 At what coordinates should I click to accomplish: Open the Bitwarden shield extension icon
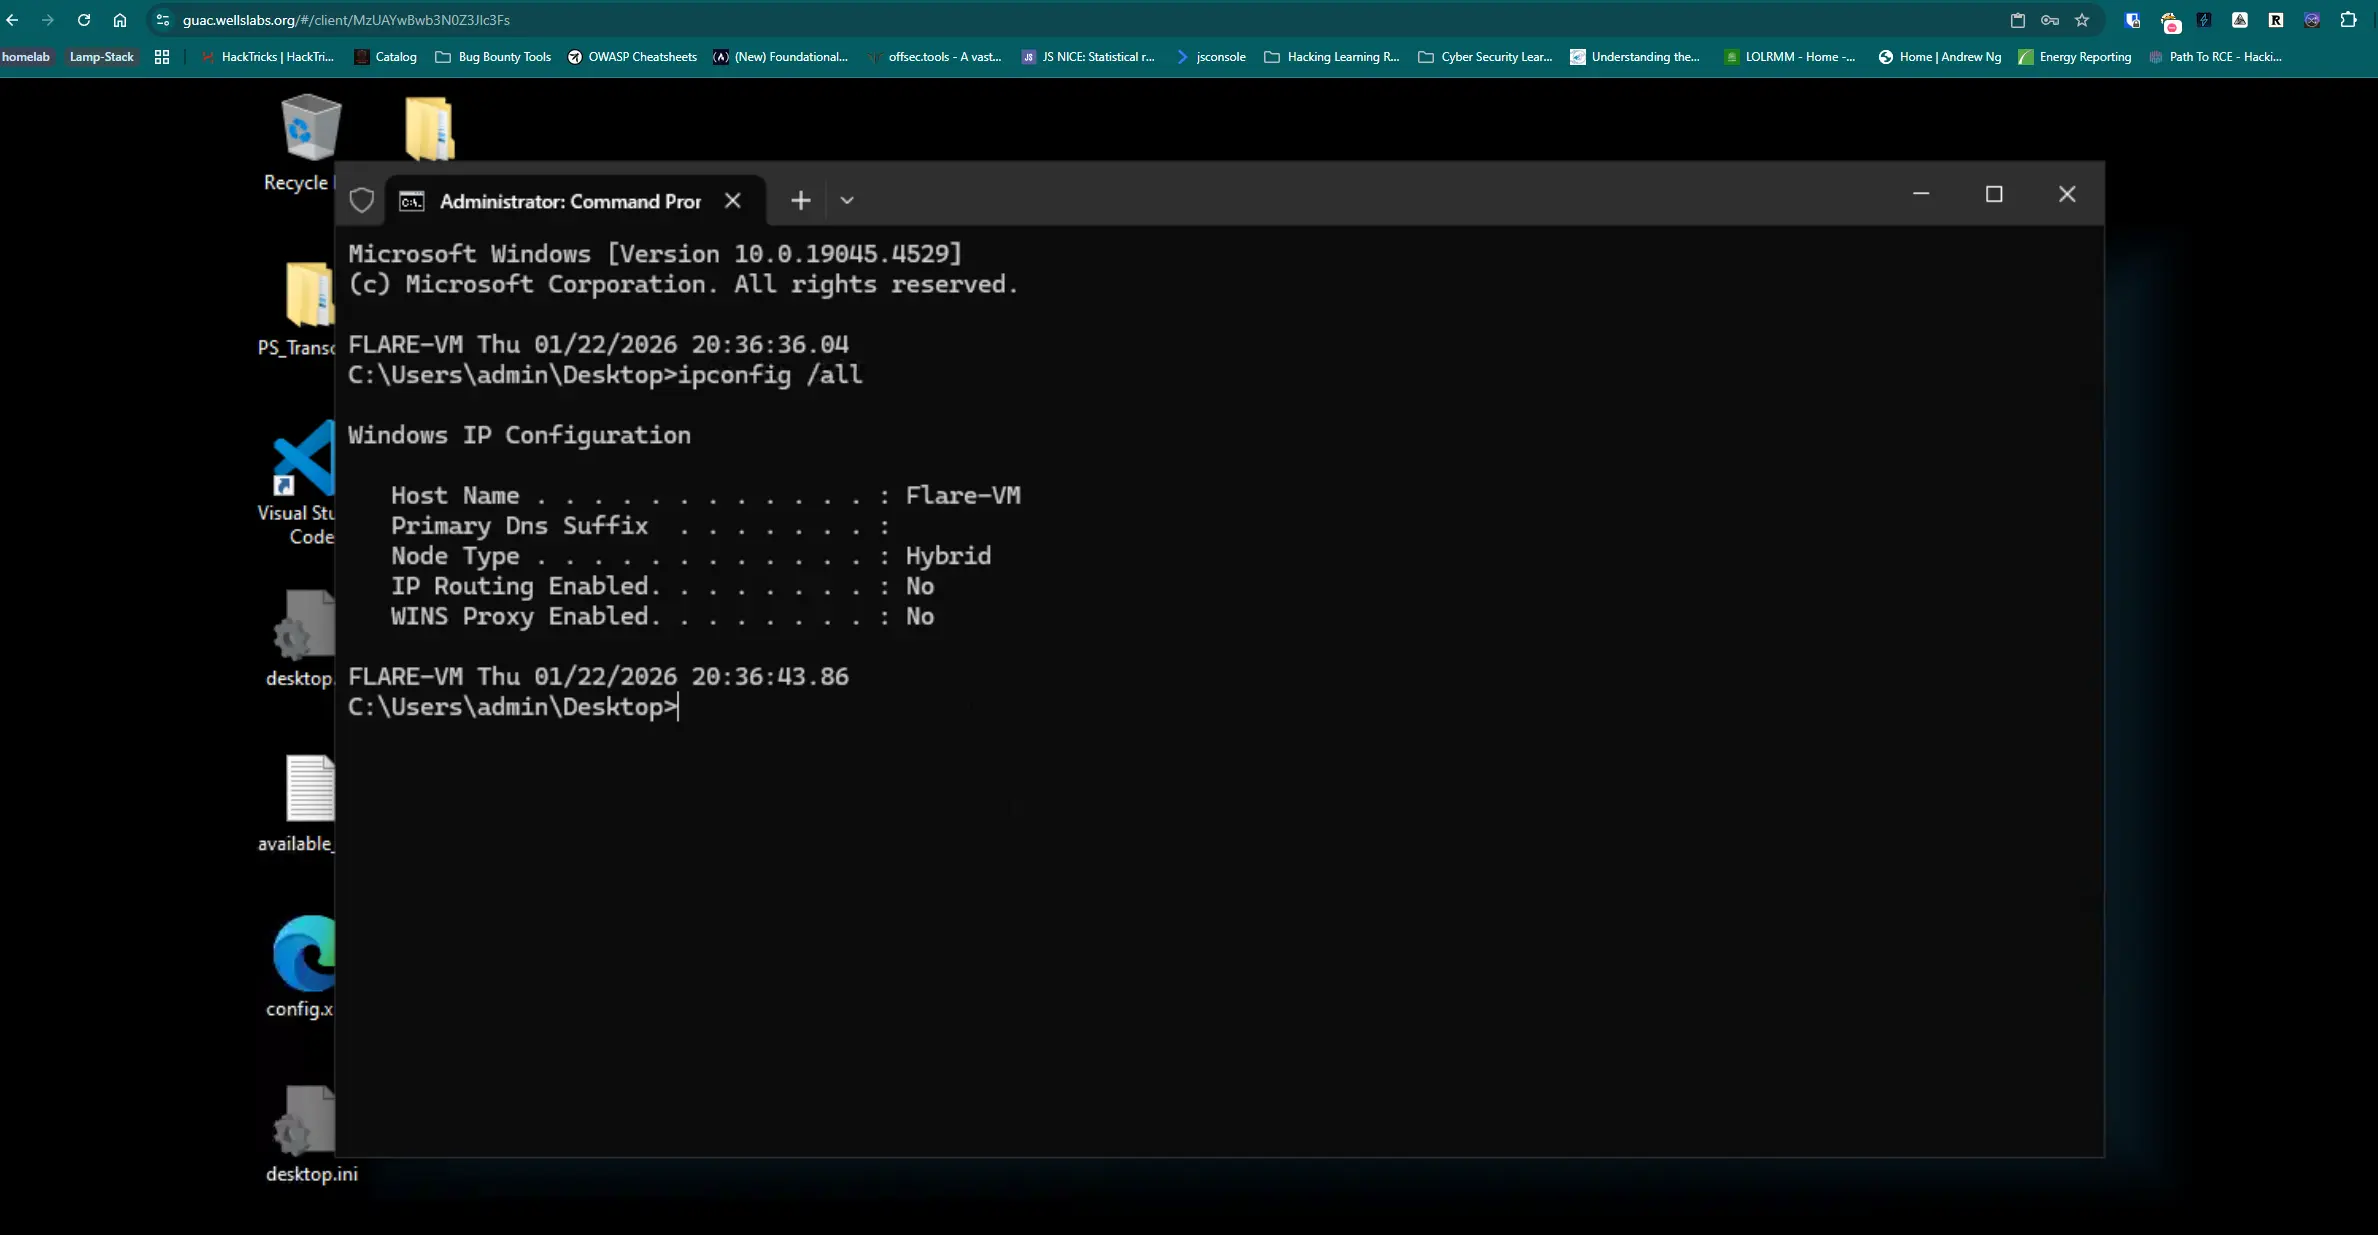click(x=2132, y=20)
